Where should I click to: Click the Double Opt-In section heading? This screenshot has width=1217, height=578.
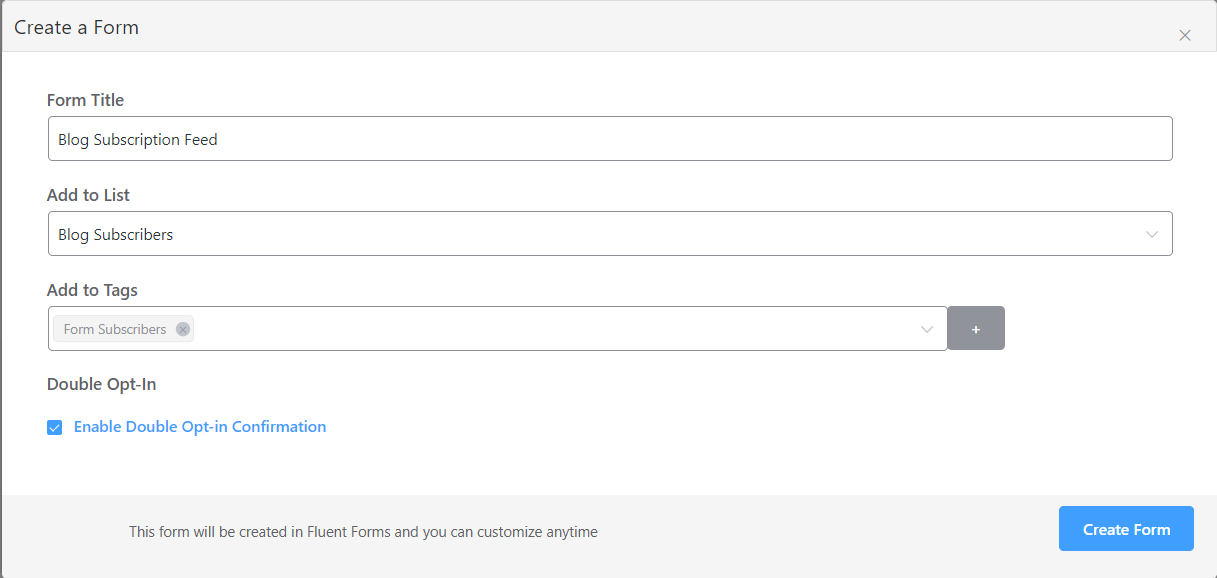click(x=101, y=384)
